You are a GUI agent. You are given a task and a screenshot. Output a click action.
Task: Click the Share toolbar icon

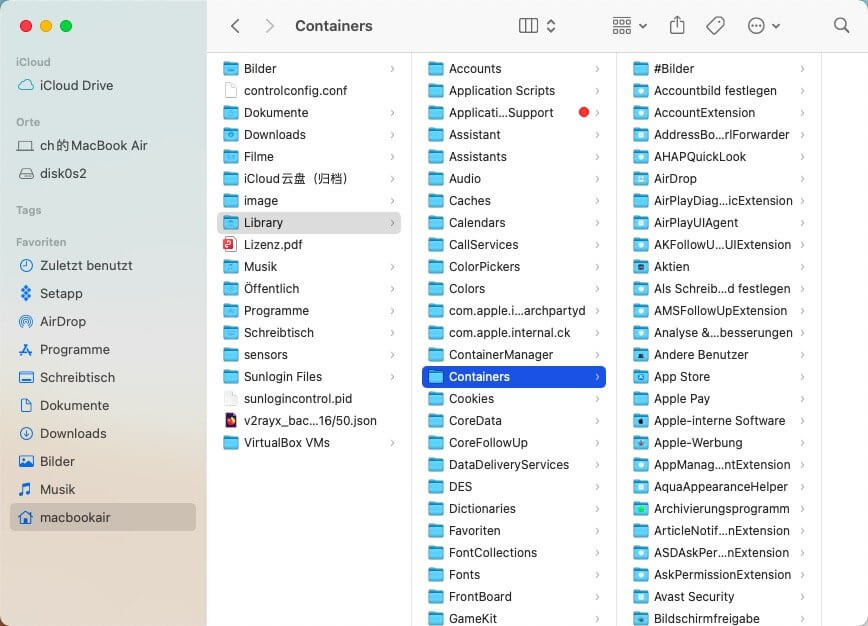677,25
